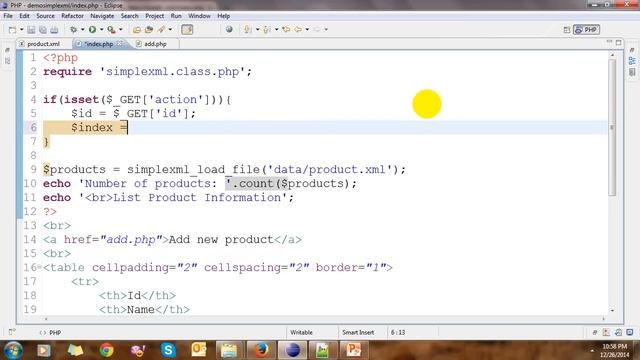The height and width of the screenshot is (360, 640).
Task: Open Firefox from the taskbar
Action: click(261, 350)
